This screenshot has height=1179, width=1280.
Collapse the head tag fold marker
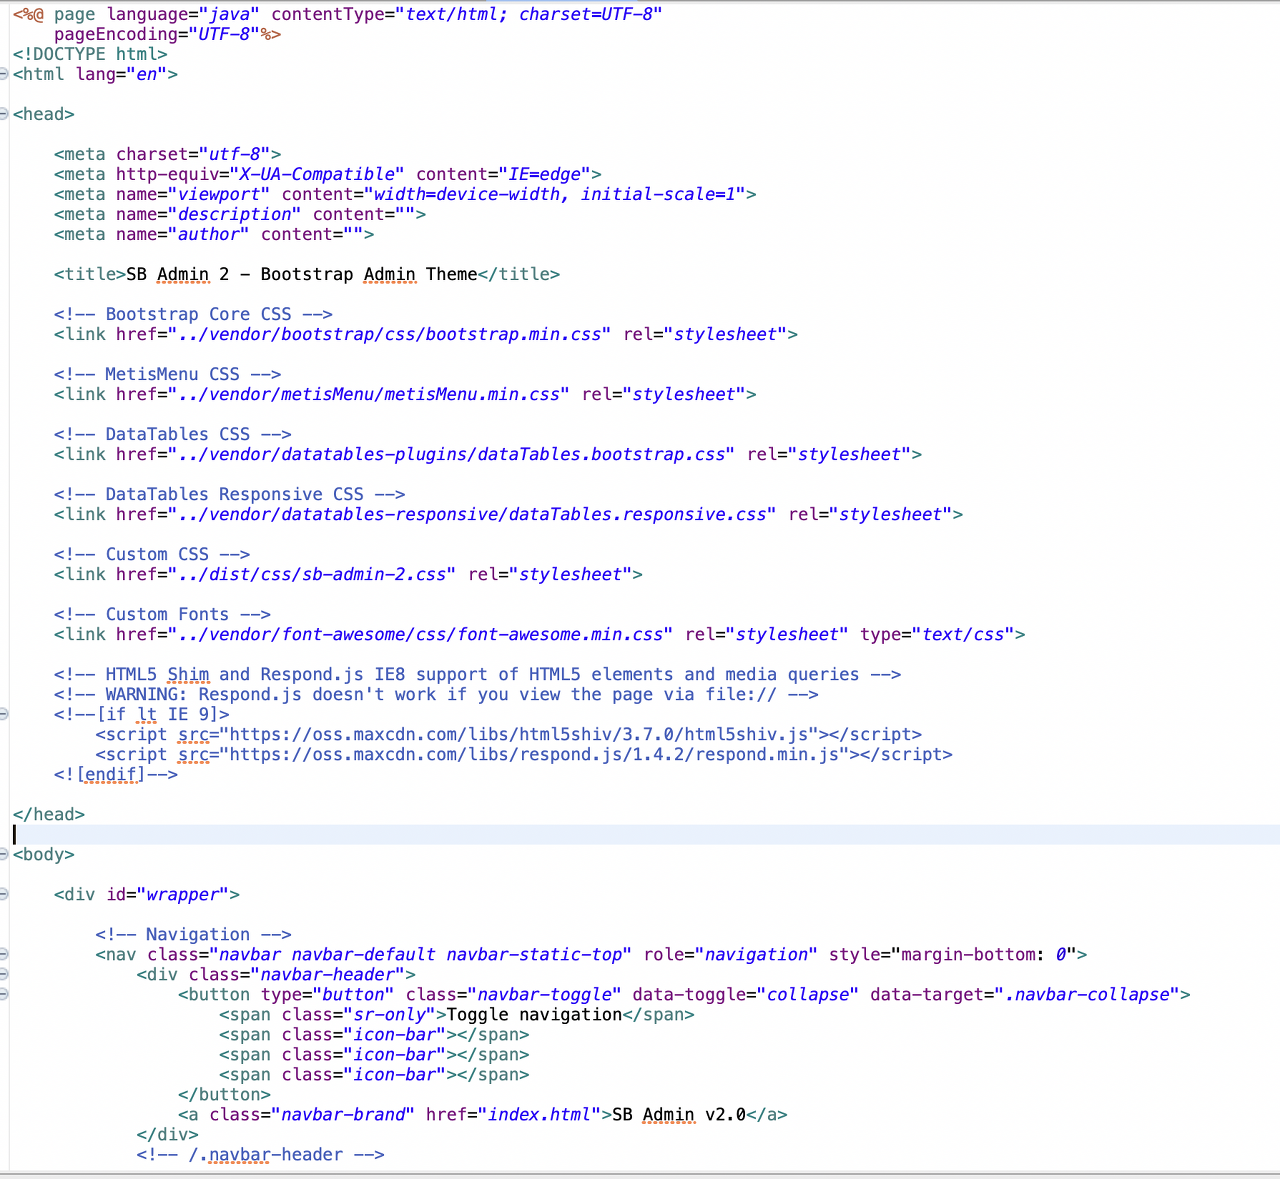(4, 114)
